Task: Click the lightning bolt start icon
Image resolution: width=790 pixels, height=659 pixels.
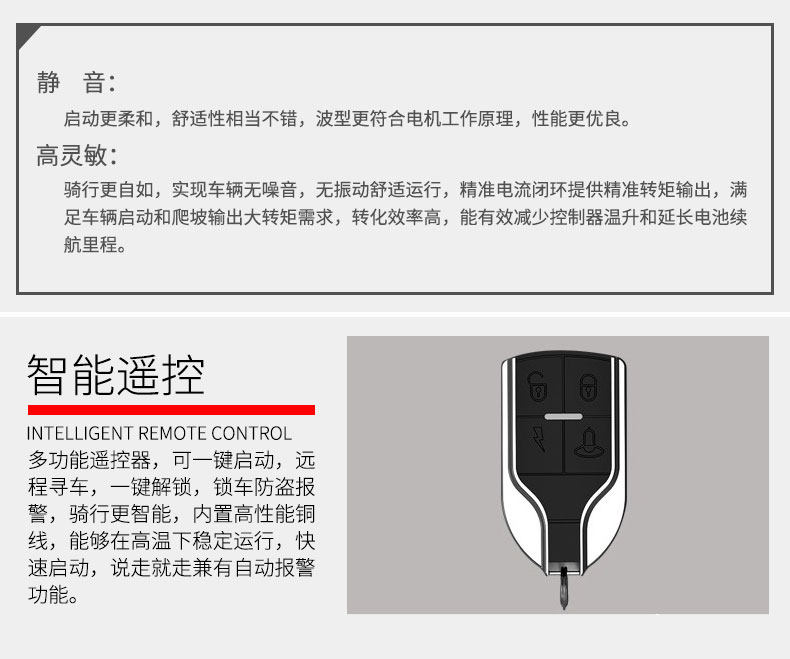Action: (x=539, y=438)
